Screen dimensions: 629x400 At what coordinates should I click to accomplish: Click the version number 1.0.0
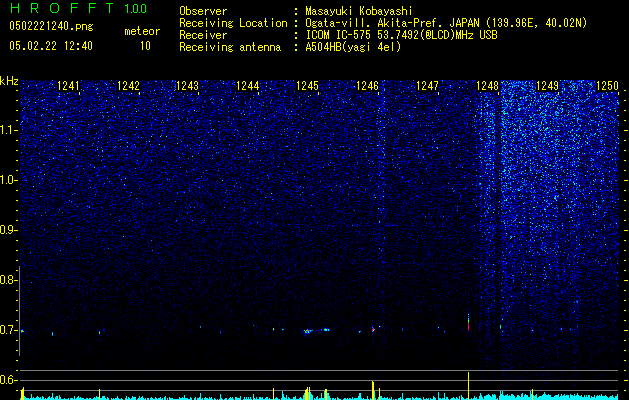click(135, 9)
